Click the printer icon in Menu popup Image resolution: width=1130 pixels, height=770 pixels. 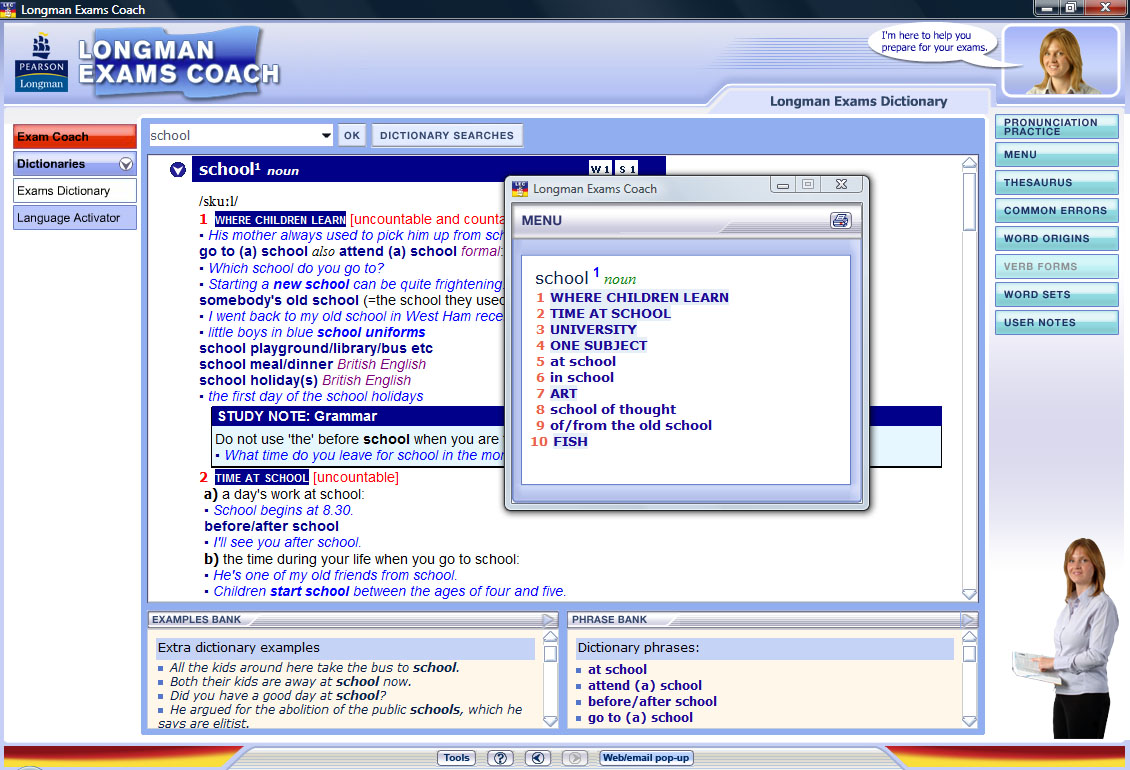pos(840,221)
